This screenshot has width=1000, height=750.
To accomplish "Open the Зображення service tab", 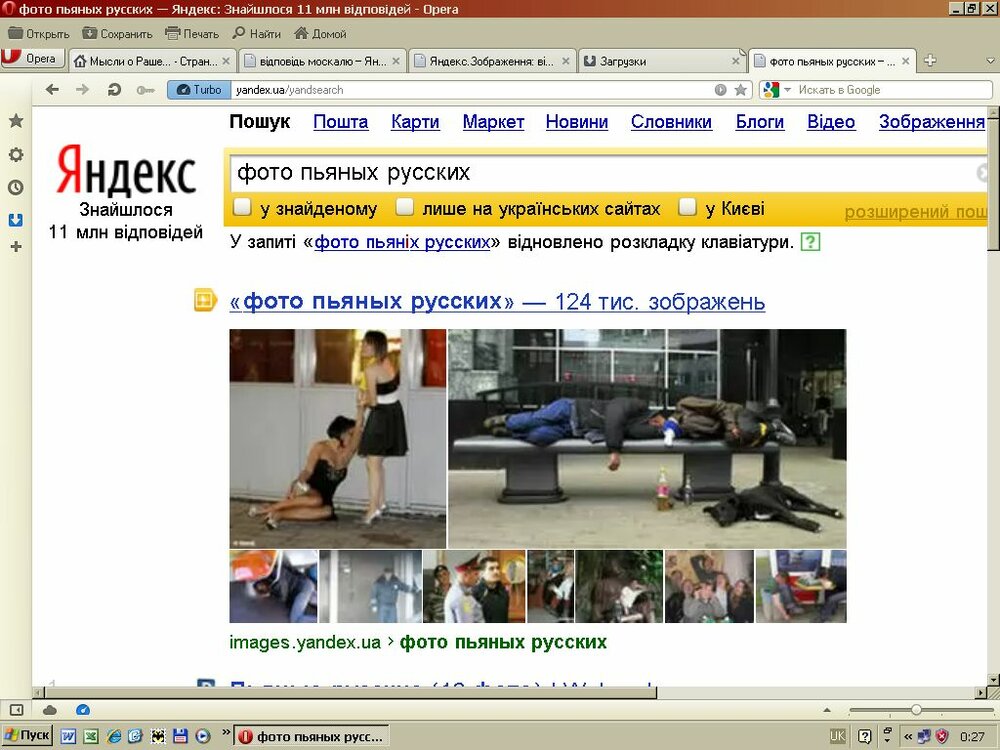I will point(932,122).
